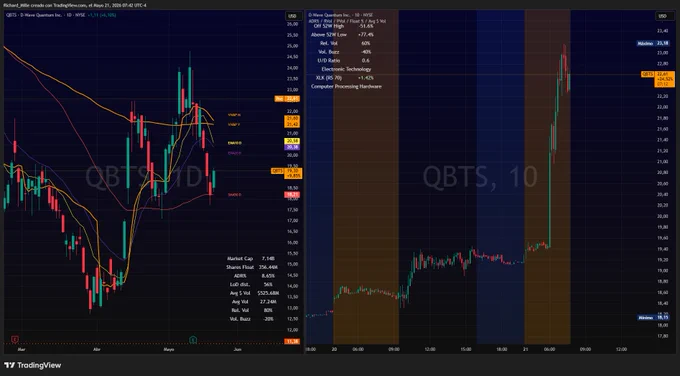680x376 pixels.
Task: Click the U/D Ratio 0.6 value
Action: point(366,61)
